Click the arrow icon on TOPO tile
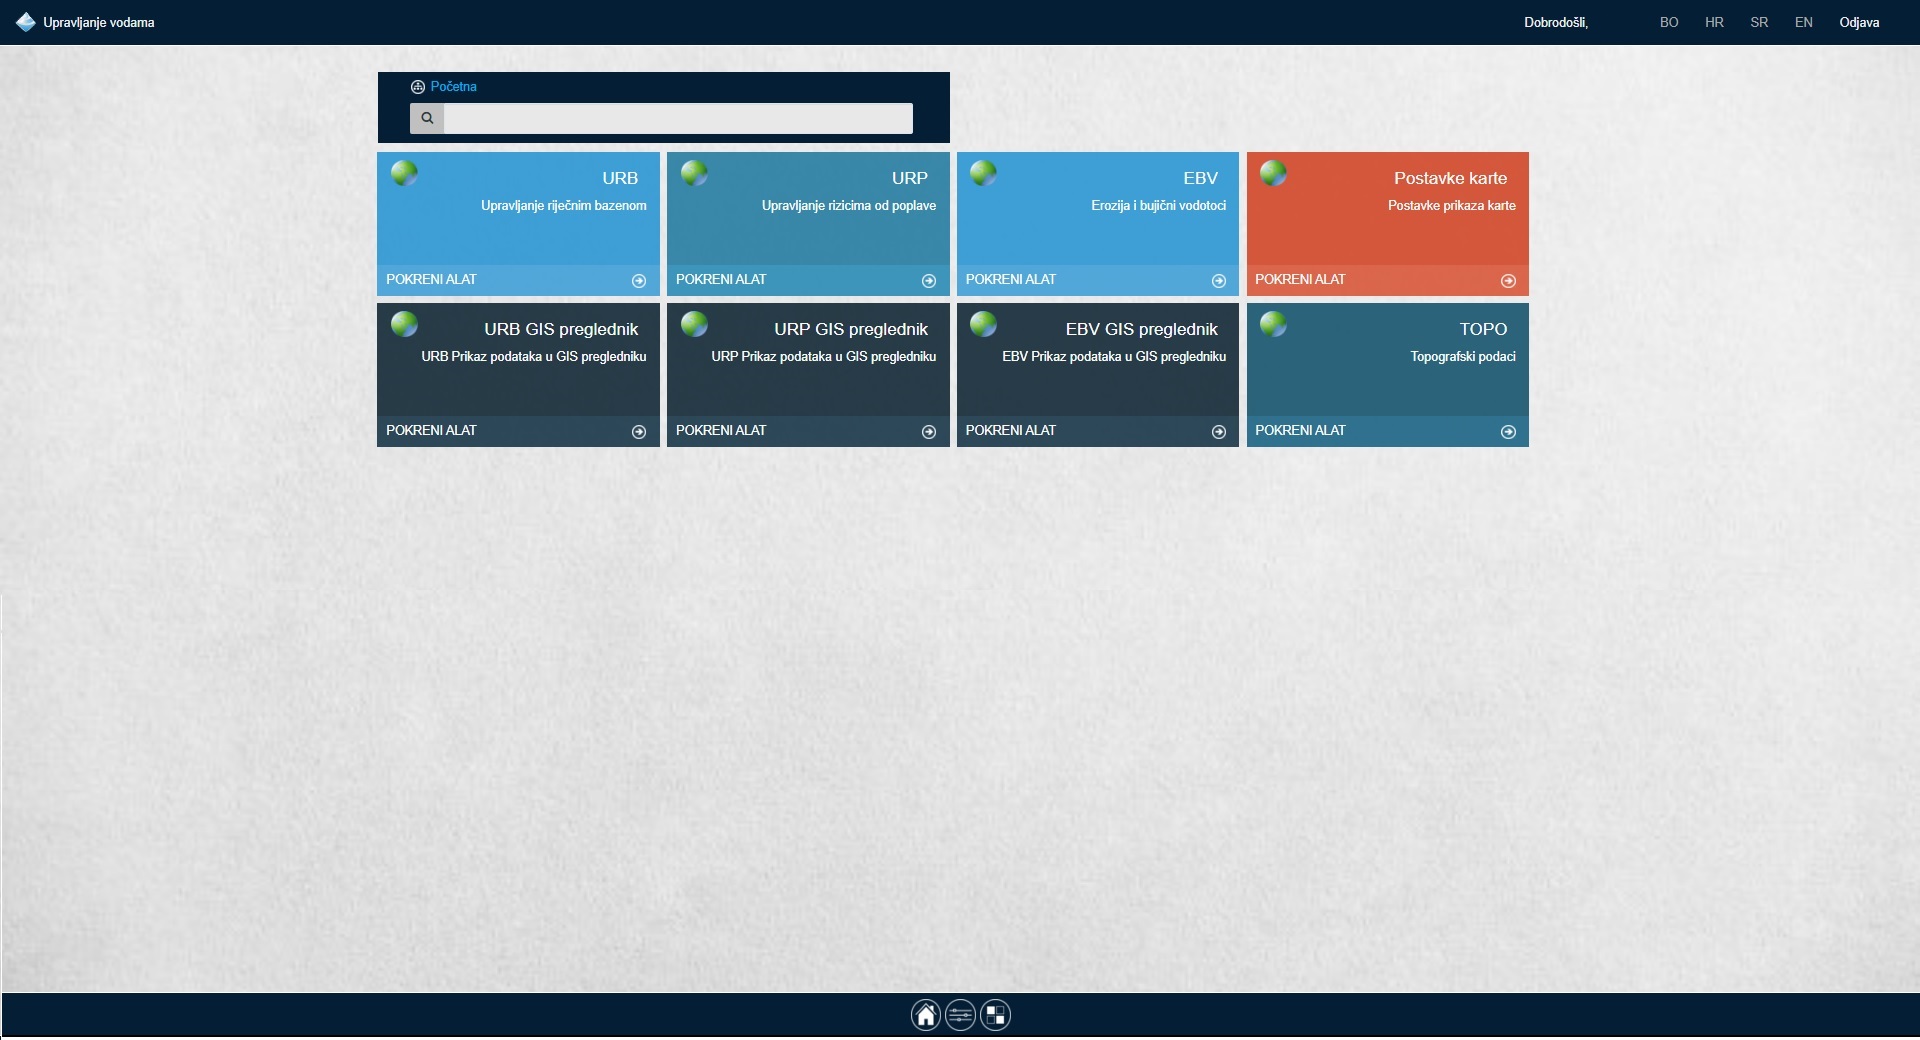1920x1040 pixels. coord(1508,432)
